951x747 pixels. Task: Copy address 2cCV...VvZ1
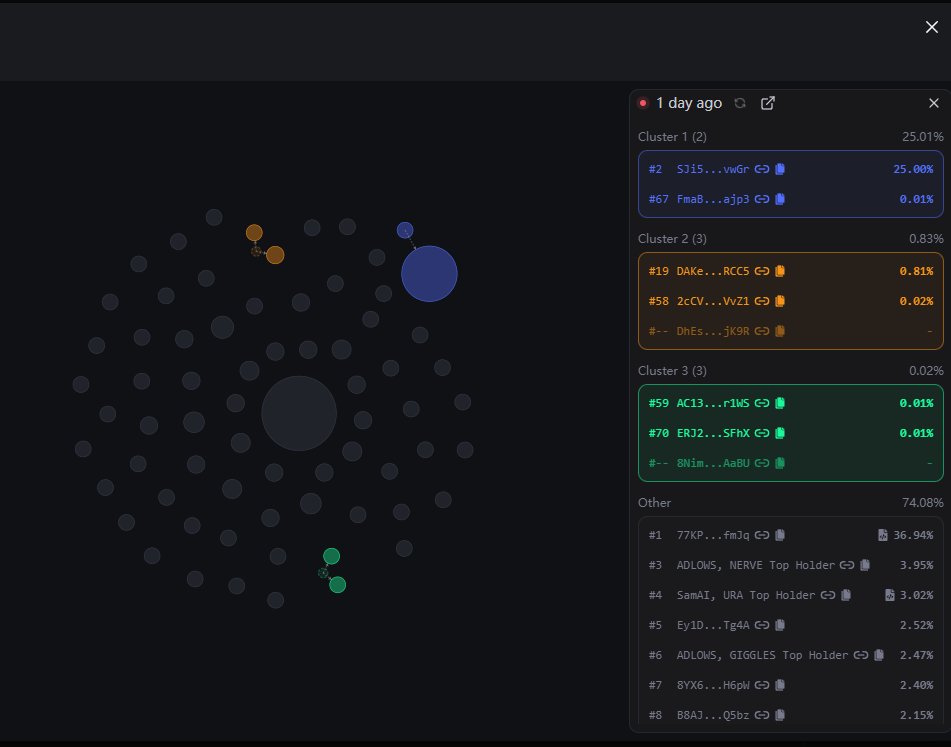tap(780, 301)
